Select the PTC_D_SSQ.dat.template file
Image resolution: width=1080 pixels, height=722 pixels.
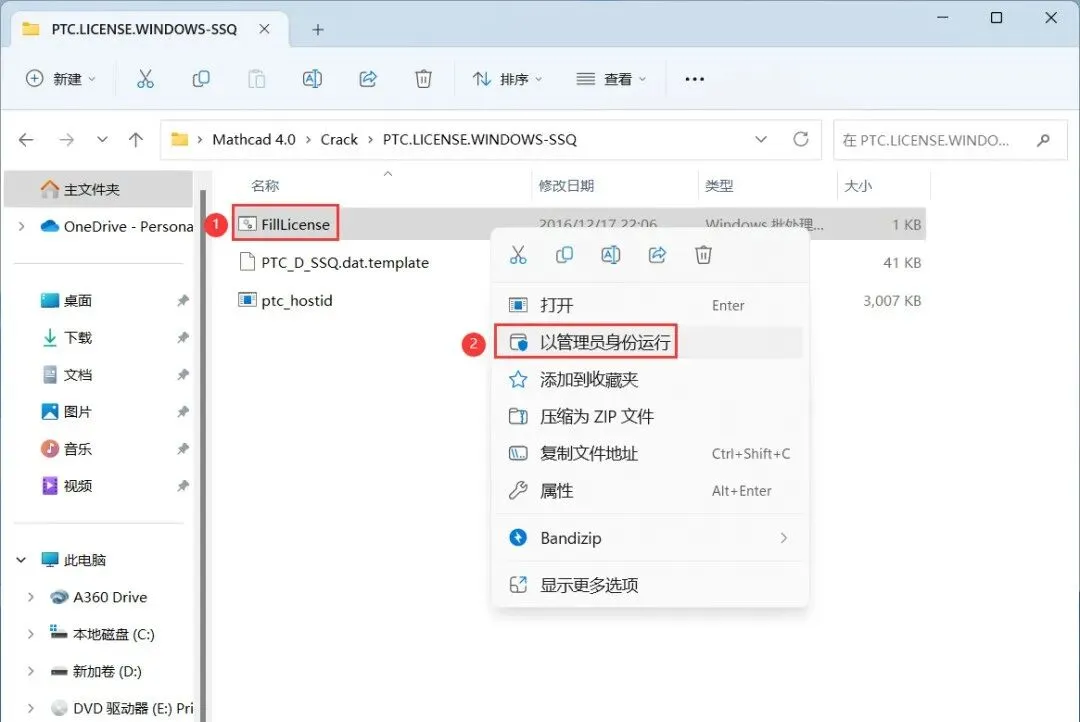tap(333, 262)
